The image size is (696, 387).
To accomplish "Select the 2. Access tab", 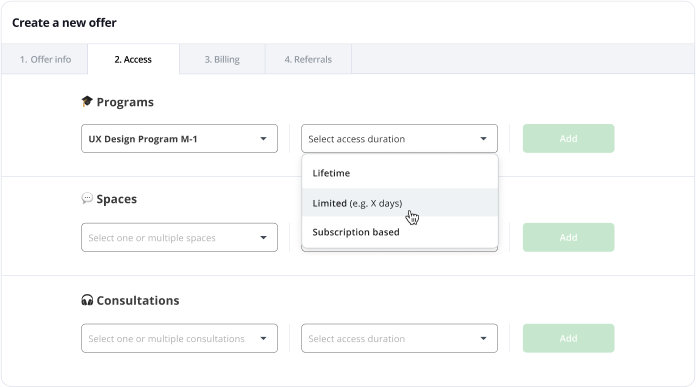I will click(133, 59).
